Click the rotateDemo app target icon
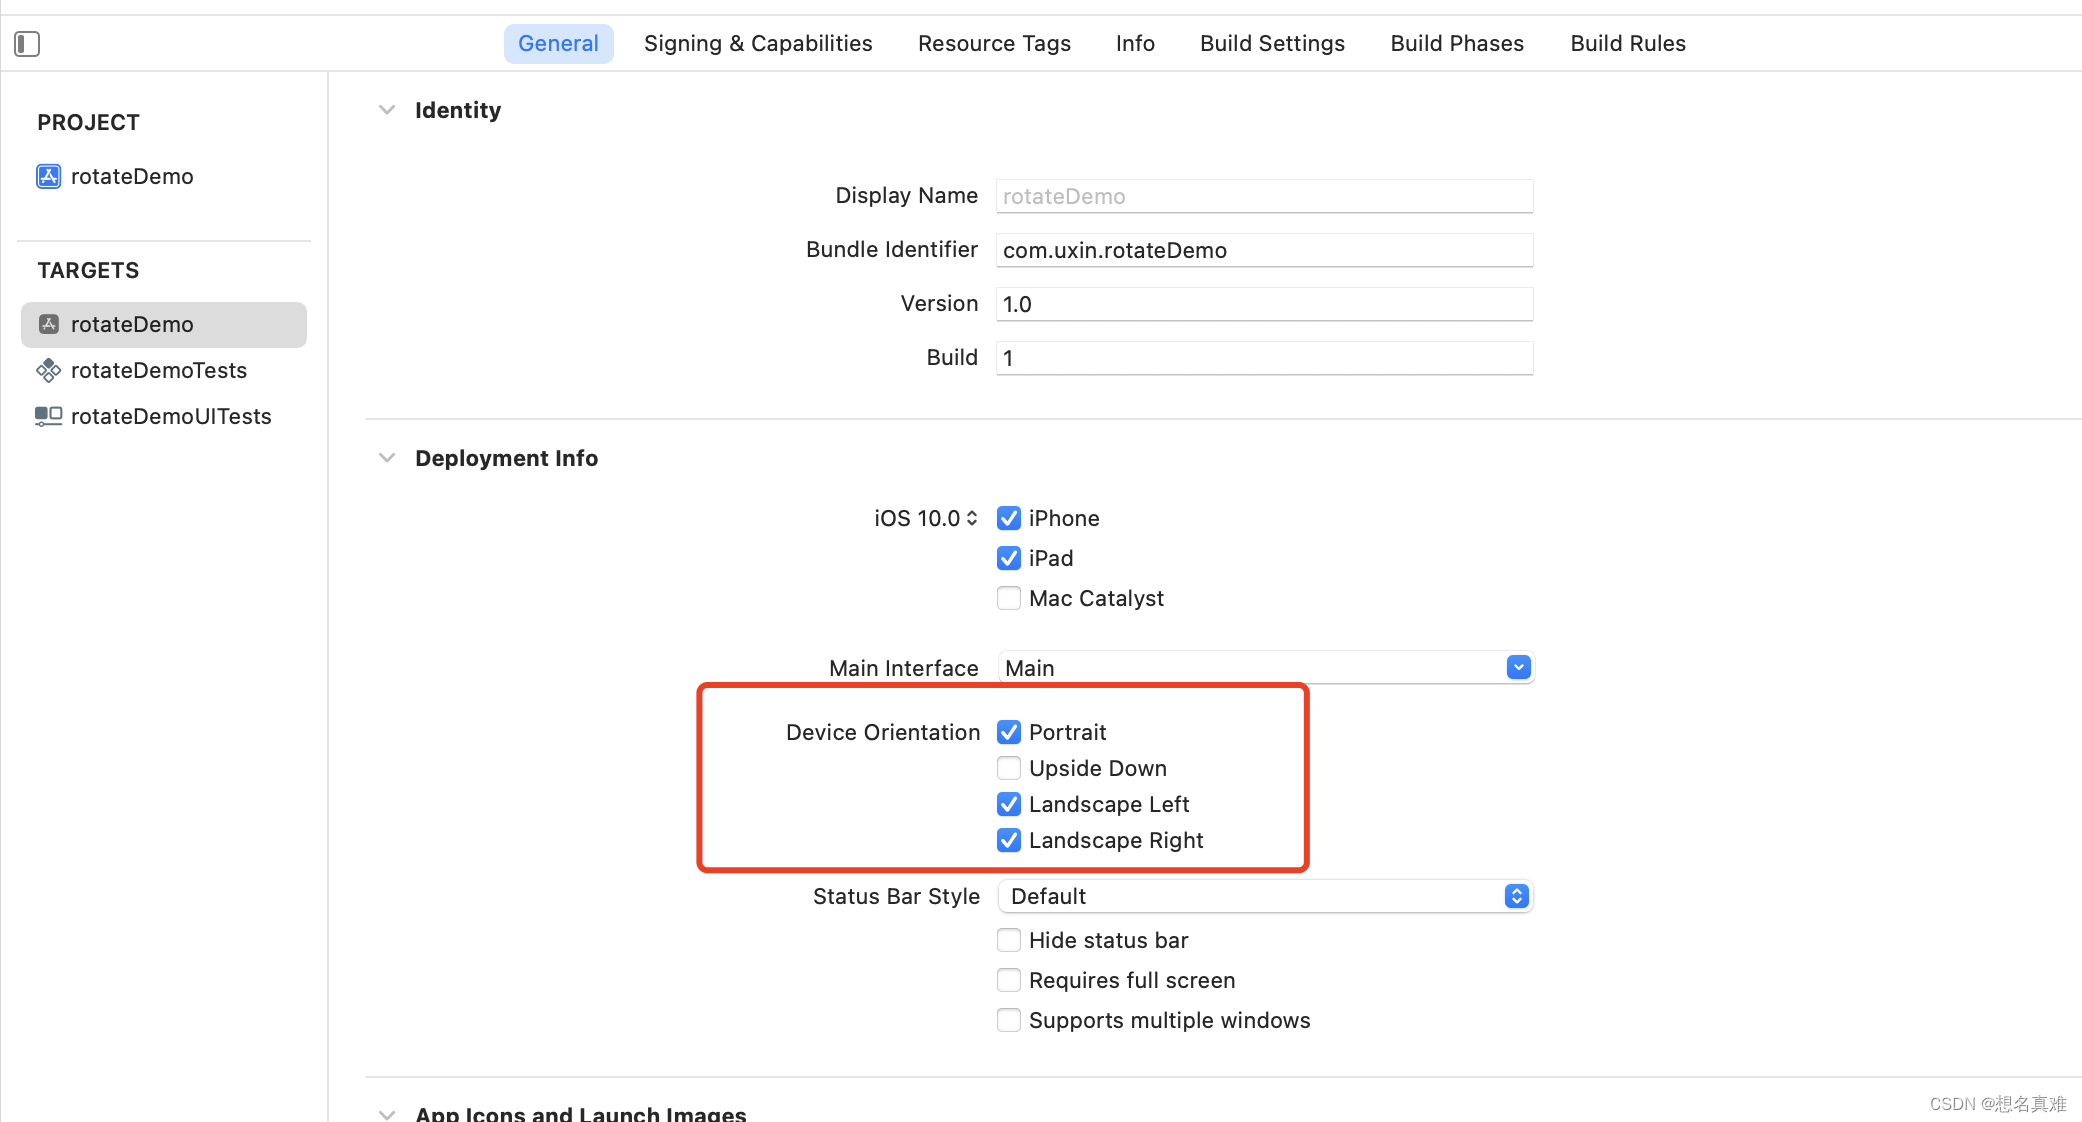Image resolution: width=2082 pixels, height=1122 pixels. click(x=48, y=324)
